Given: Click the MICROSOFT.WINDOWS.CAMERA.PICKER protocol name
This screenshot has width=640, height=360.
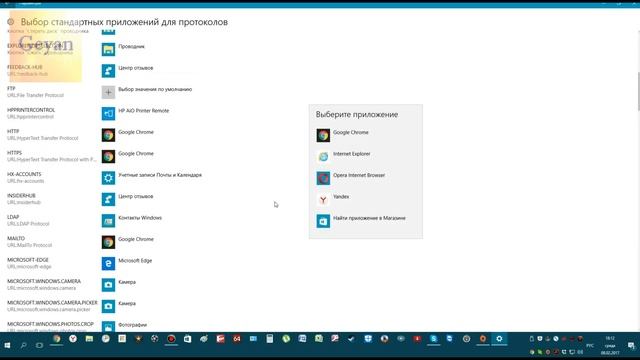Looking at the screenshot, I should [x=52, y=302].
